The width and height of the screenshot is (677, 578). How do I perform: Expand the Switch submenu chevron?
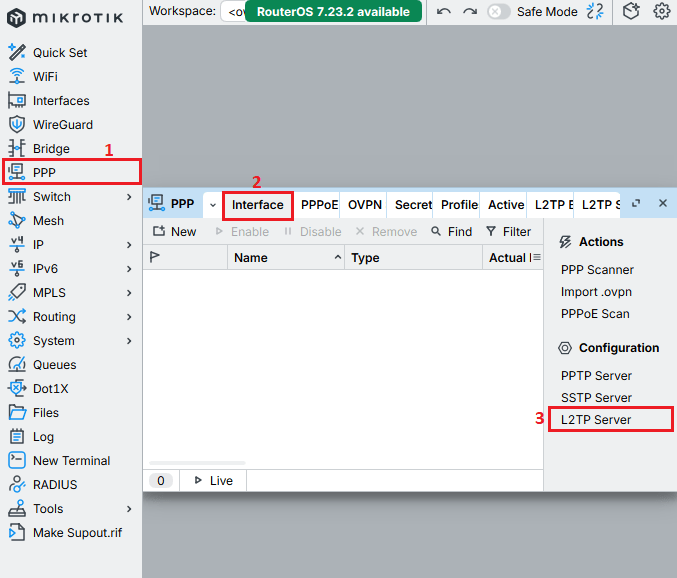[129, 197]
